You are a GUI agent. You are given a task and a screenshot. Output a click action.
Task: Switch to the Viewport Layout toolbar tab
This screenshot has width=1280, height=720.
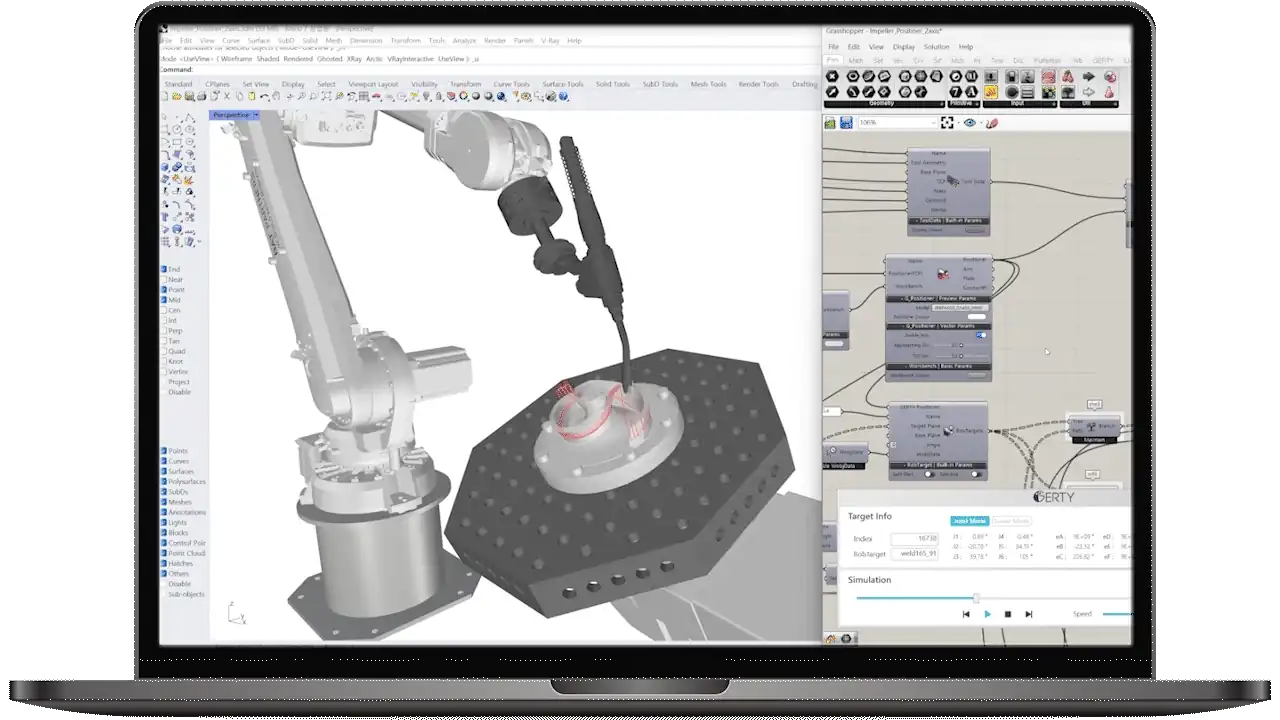click(x=373, y=84)
